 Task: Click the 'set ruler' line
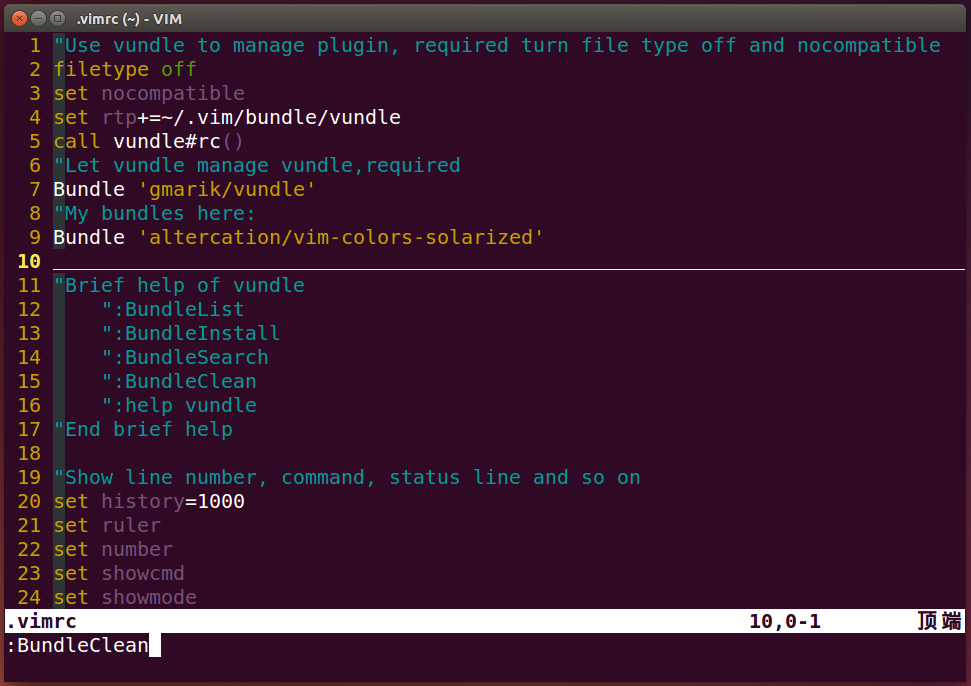click(x=107, y=526)
